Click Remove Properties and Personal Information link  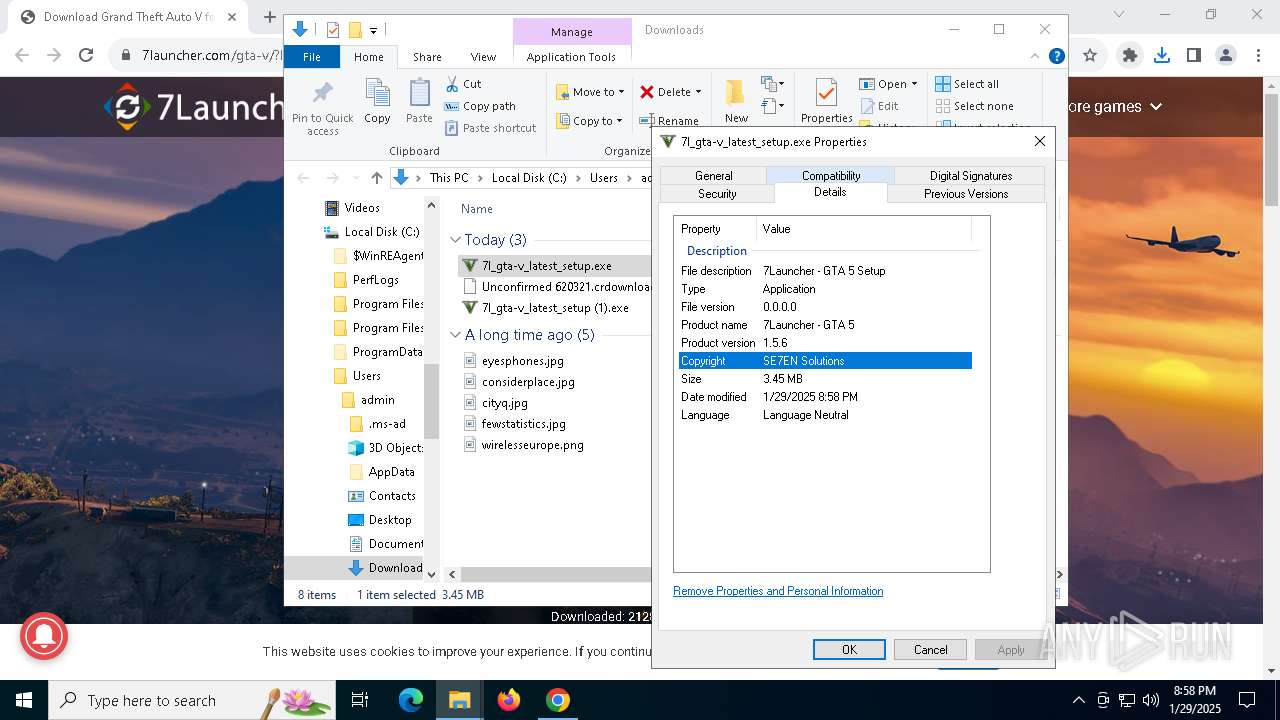coord(778,591)
